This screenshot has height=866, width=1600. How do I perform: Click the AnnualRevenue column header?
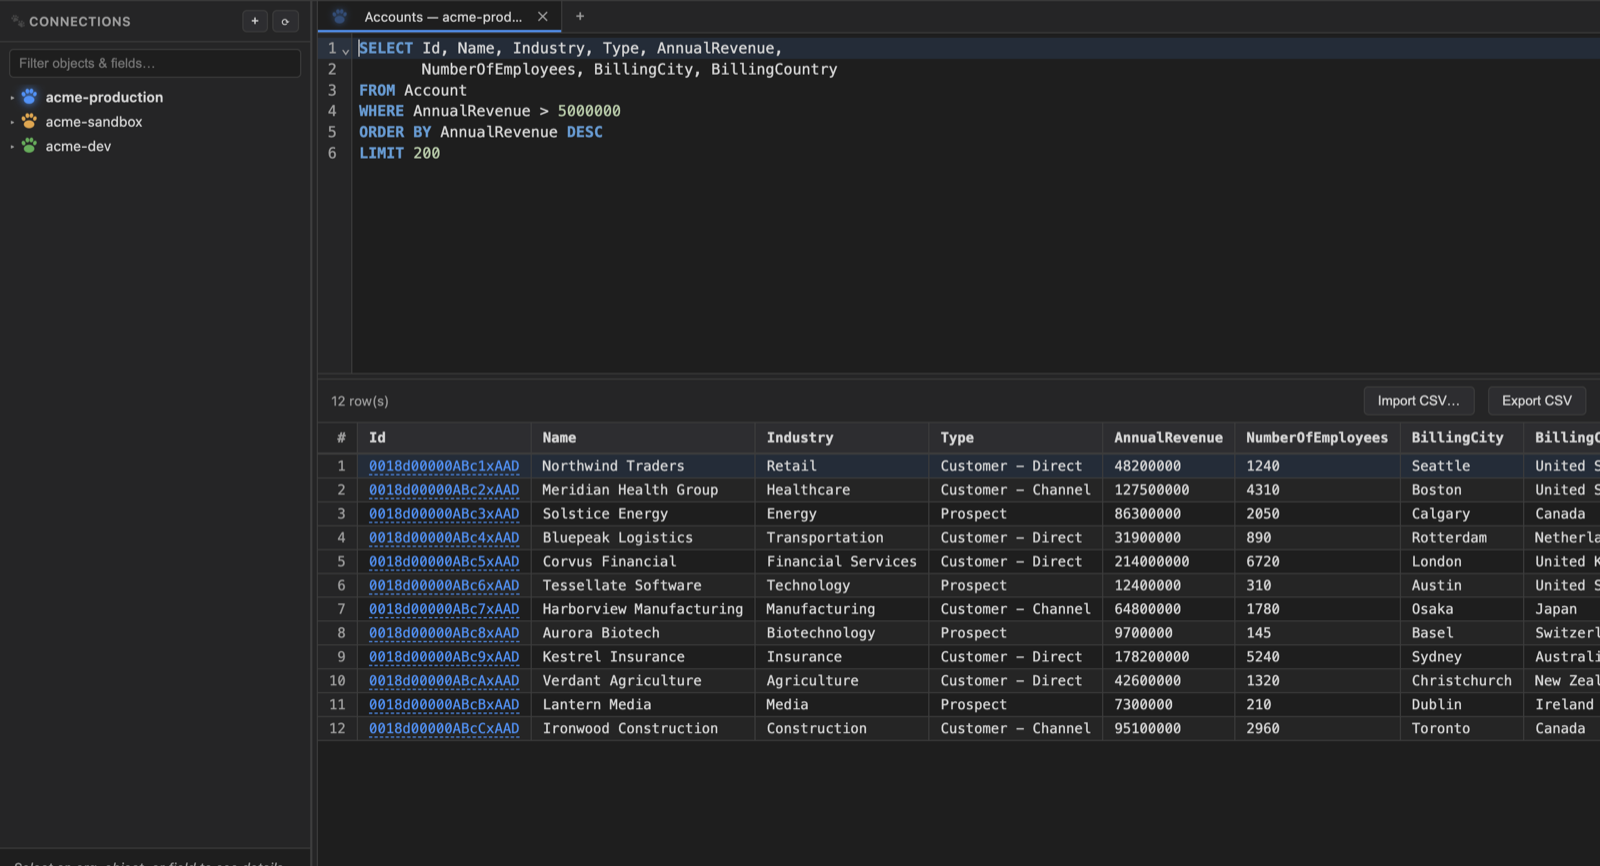pyautogui.click(x=1169, y=438)
